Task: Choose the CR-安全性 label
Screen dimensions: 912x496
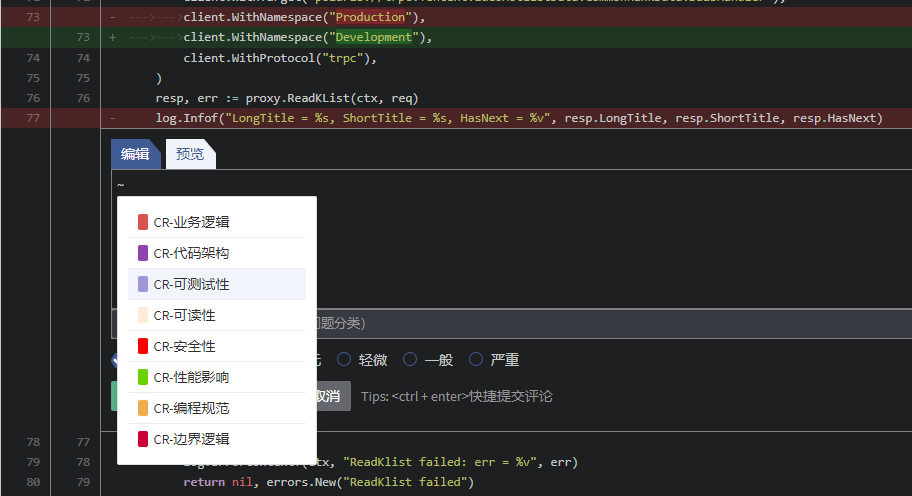Action: point(184,346)
